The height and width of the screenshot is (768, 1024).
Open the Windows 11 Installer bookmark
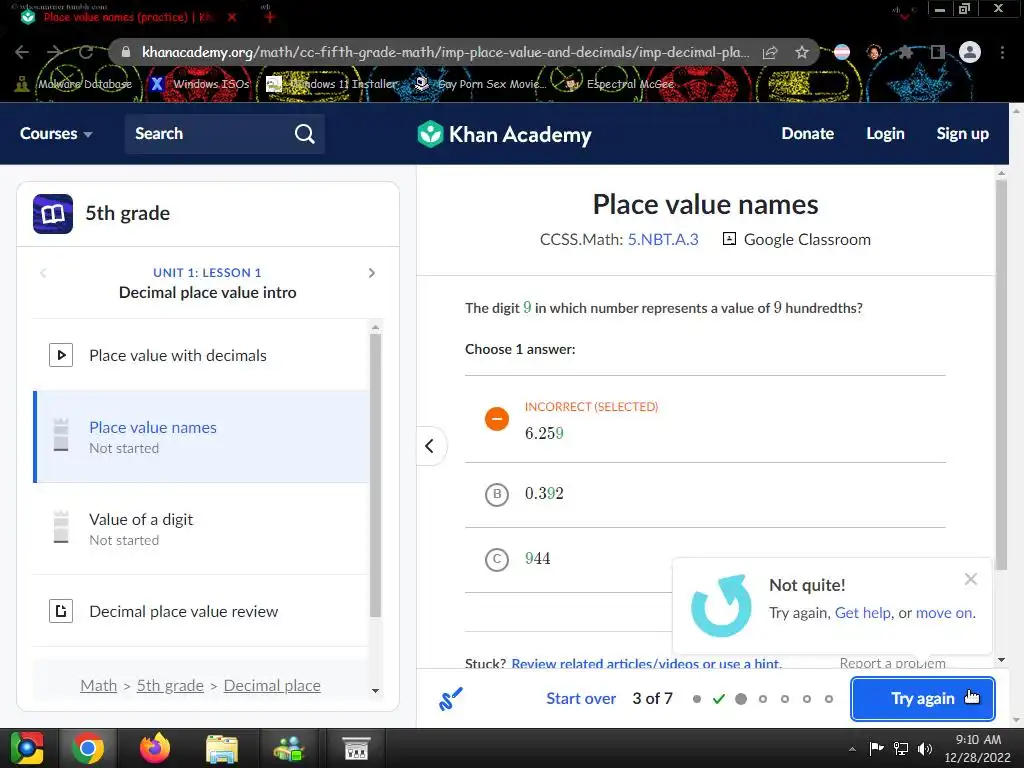[x=332, y=84]
